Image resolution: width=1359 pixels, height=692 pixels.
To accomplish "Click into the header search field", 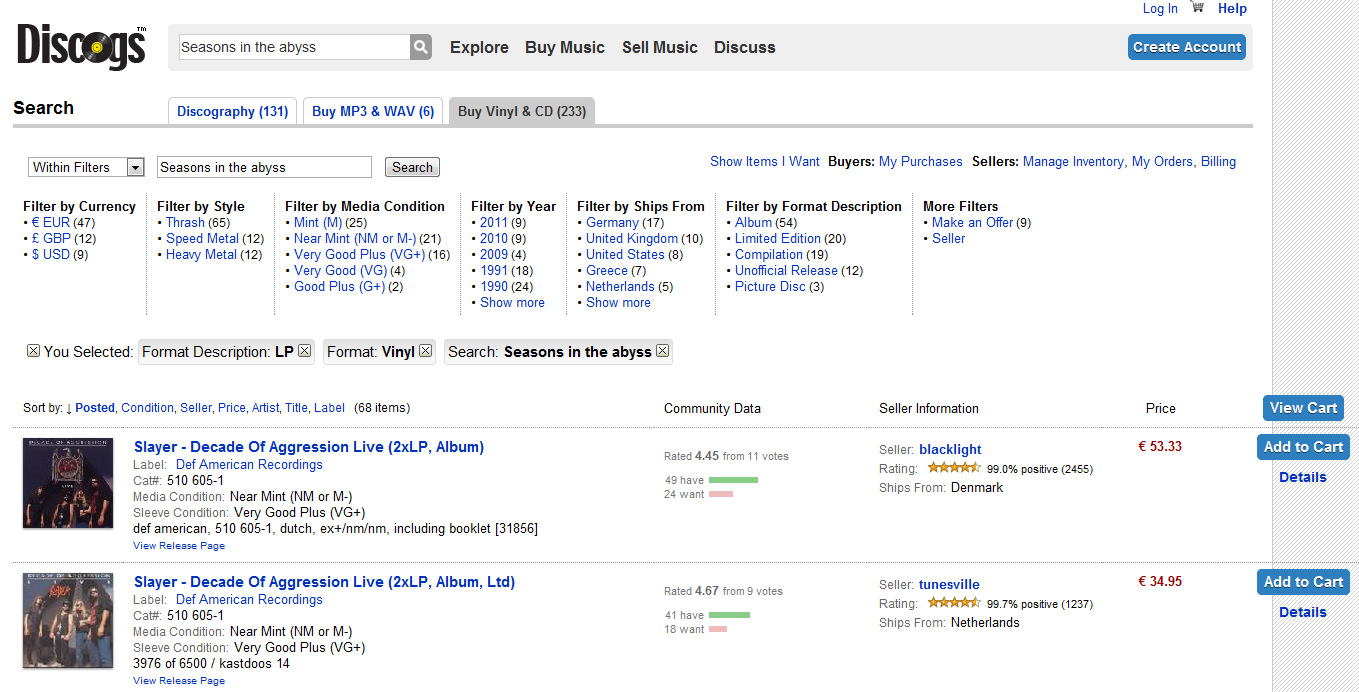I will click(x=294, y=47).
